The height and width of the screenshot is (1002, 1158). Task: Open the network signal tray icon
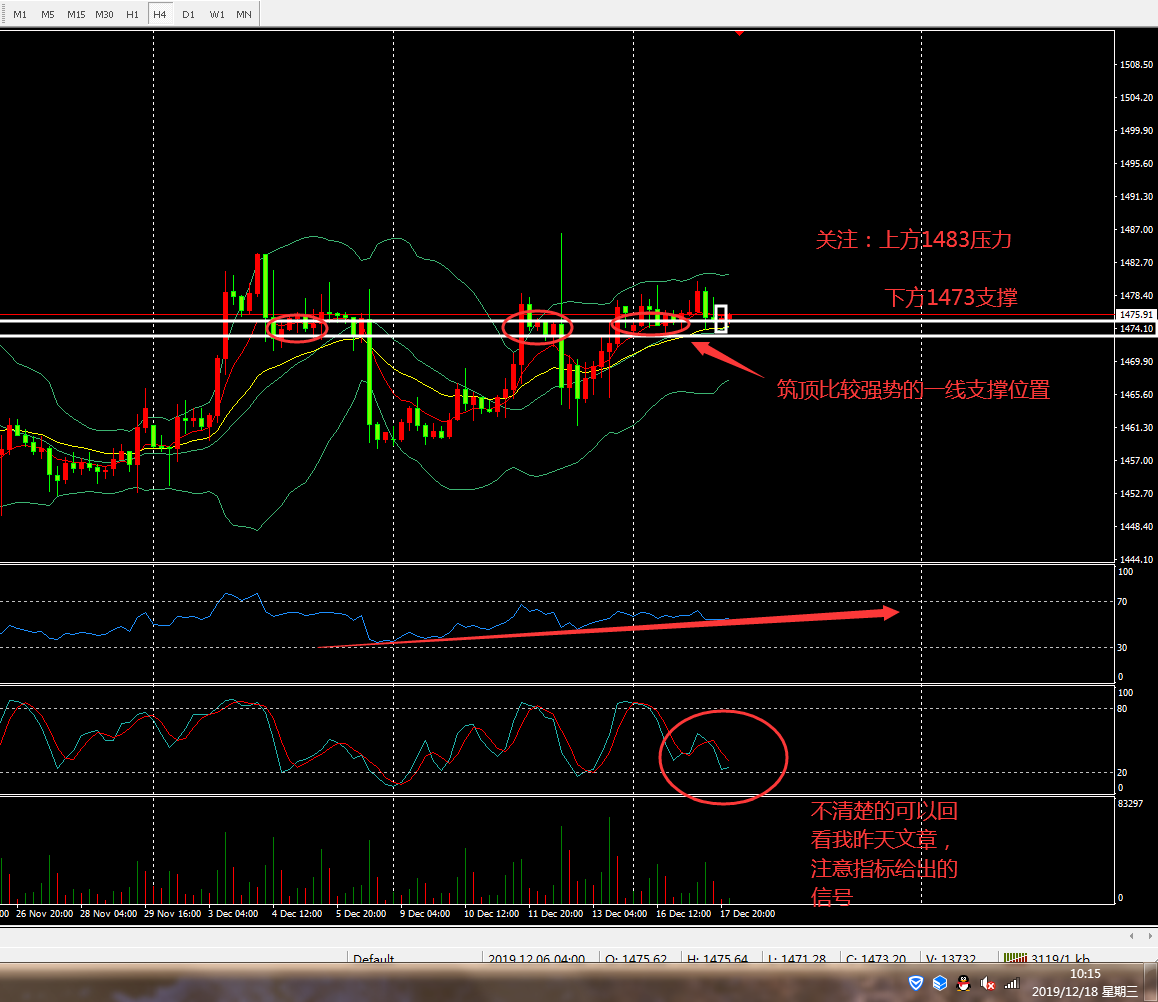pyautogui.click(x=1012, y=983)
